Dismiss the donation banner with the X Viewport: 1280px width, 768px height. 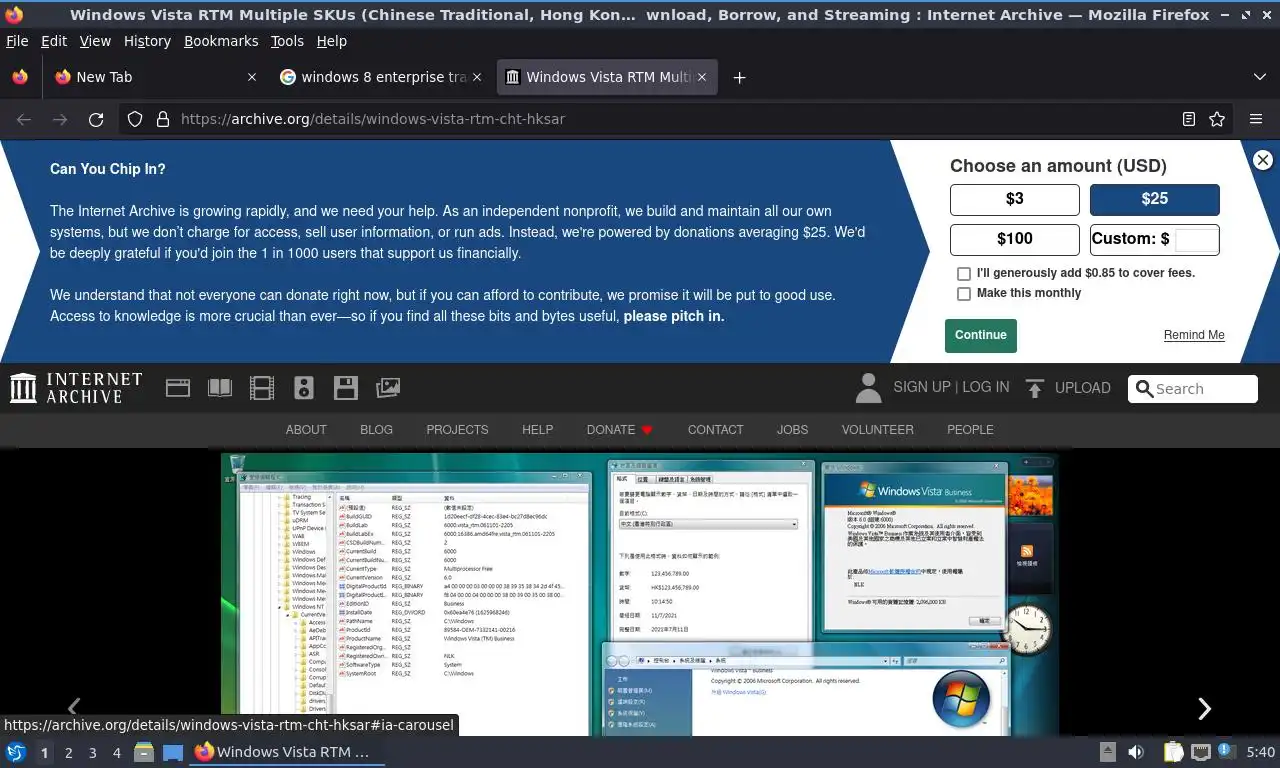pyautogui.click(x=1263, y=160)
